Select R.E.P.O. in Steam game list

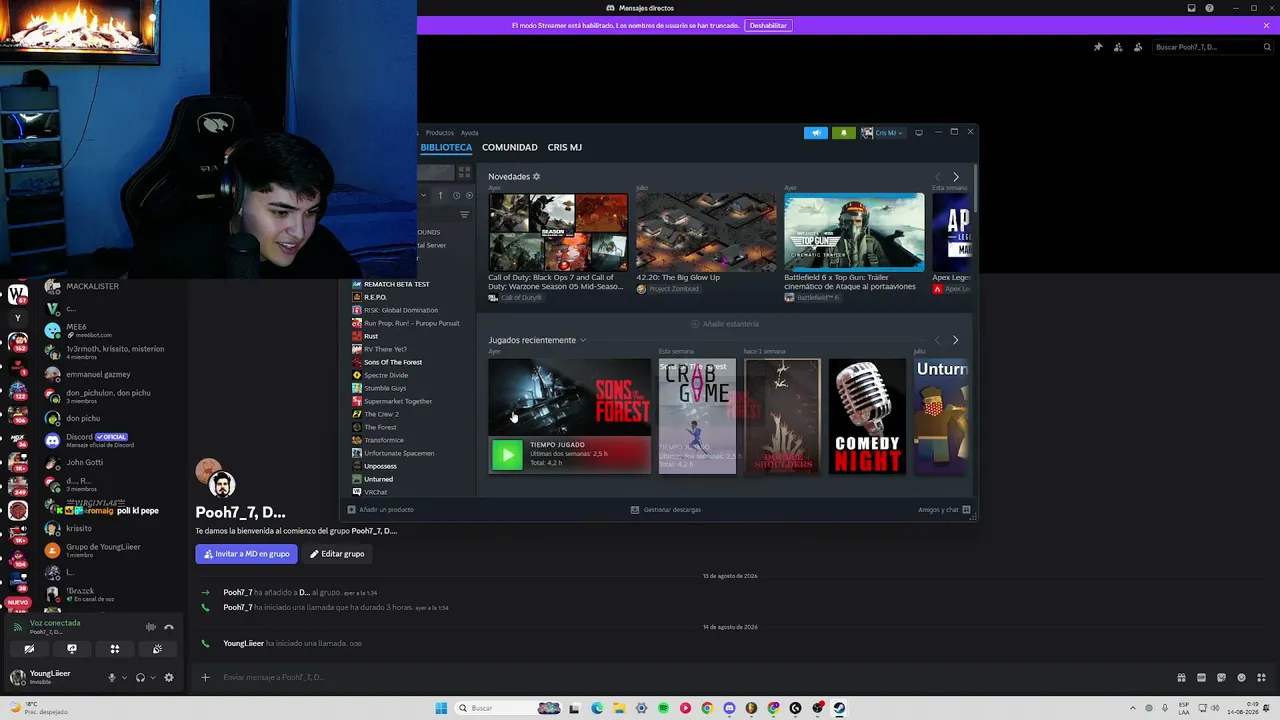[375, 297]
